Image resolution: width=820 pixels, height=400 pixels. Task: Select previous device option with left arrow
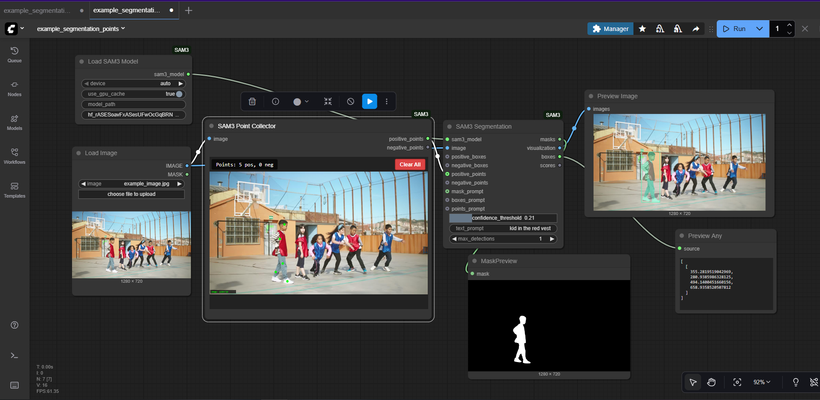(86, 84)
